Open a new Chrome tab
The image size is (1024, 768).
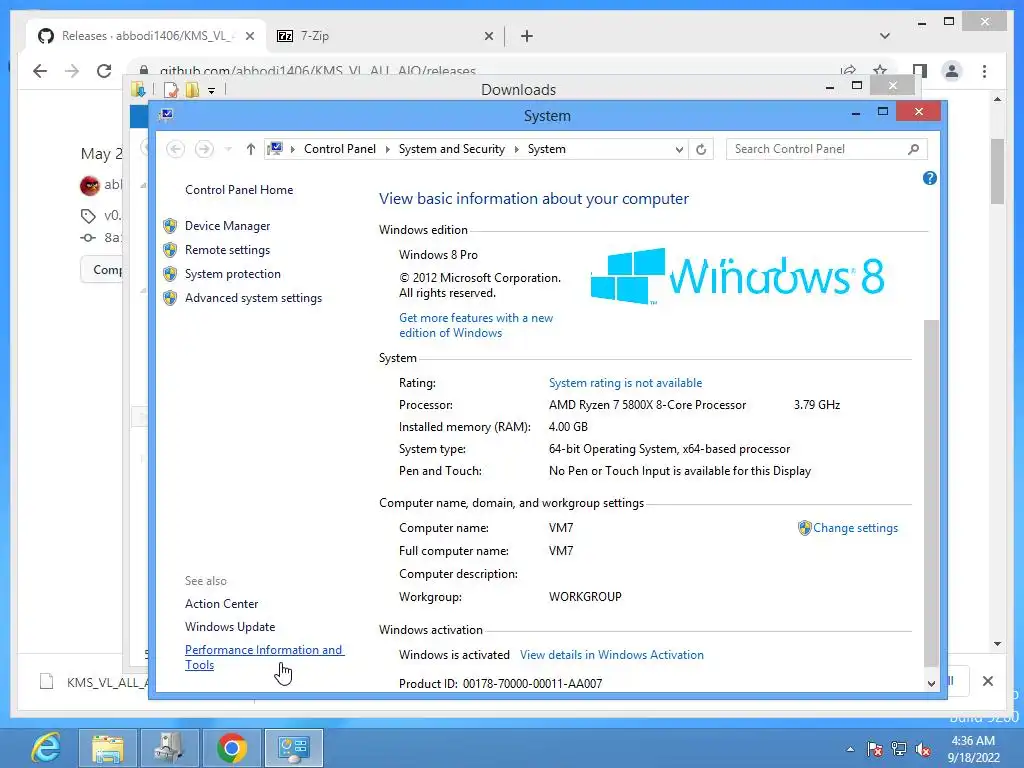526,37
